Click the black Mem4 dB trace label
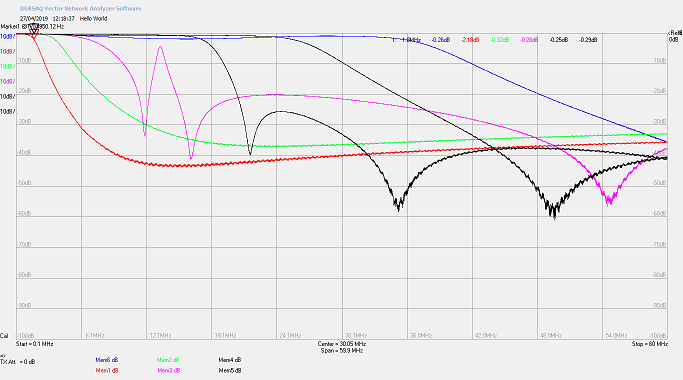This screenshot has height=380, width=683. 230,360
